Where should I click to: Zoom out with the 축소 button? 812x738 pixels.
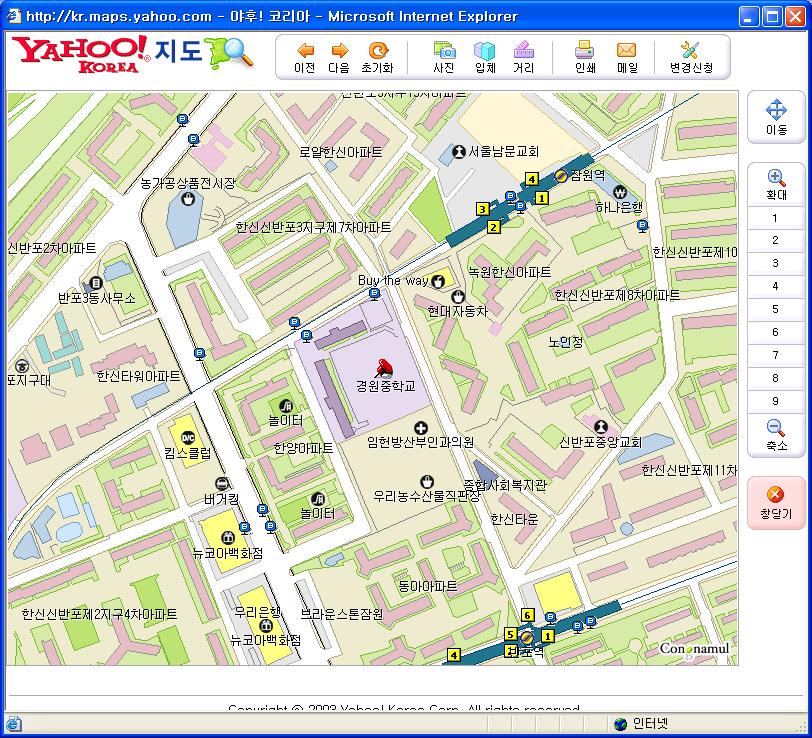(775, 435)
